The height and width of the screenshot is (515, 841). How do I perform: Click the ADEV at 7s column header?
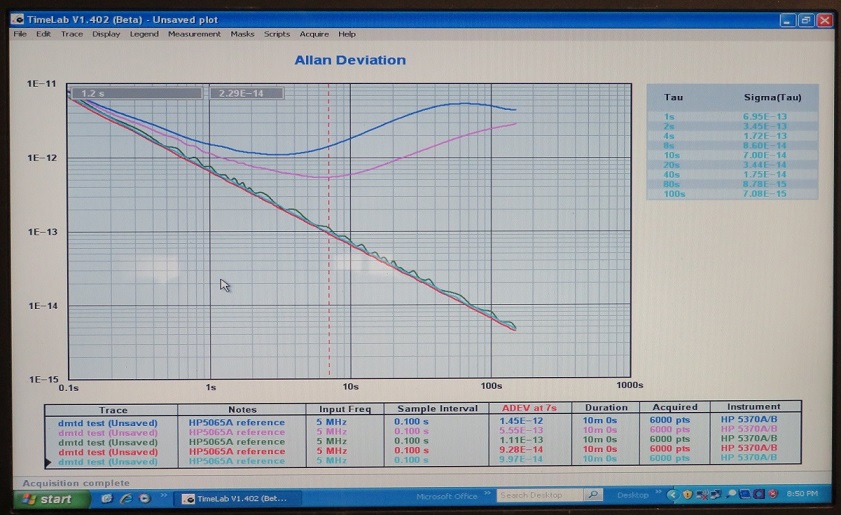pos(529,408)
